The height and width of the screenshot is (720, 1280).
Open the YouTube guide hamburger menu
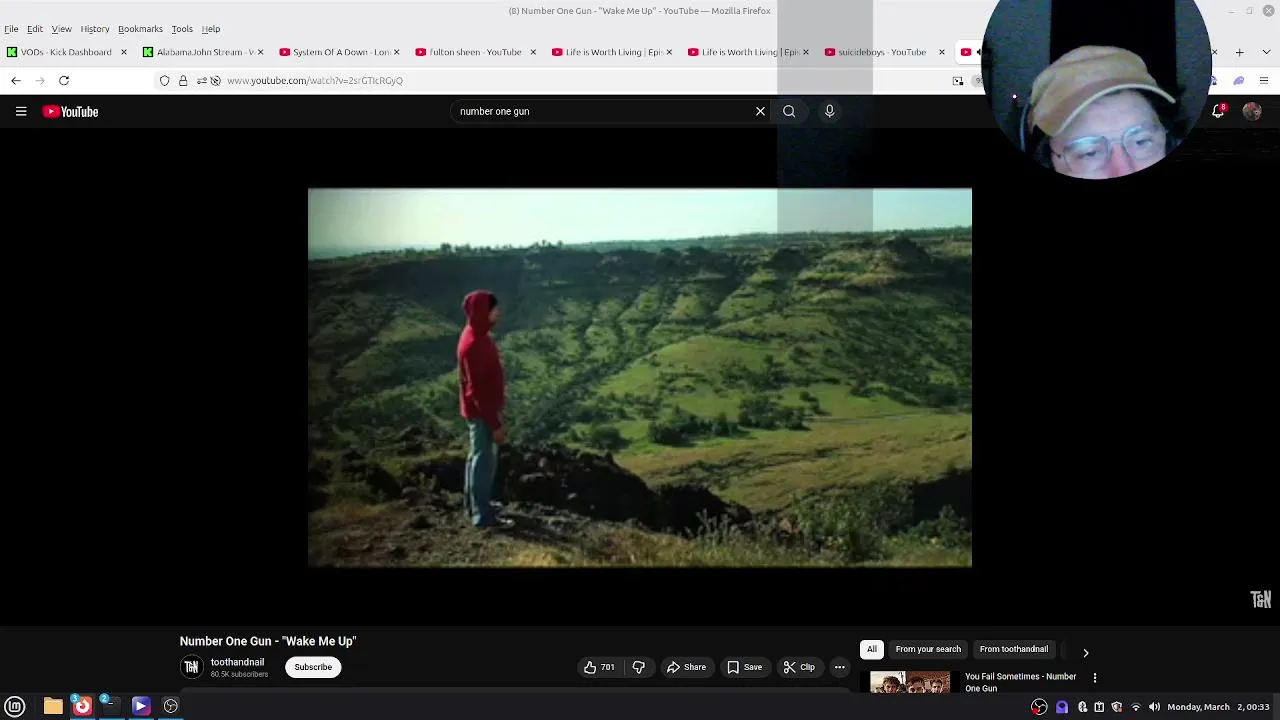[21, 112]
